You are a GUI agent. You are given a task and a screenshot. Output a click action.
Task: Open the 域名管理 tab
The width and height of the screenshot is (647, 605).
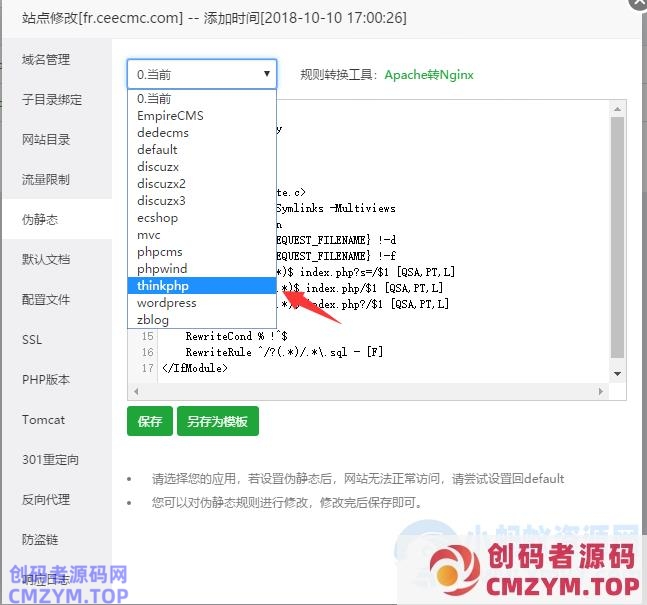pyautogui.click(x=46, y=59)
